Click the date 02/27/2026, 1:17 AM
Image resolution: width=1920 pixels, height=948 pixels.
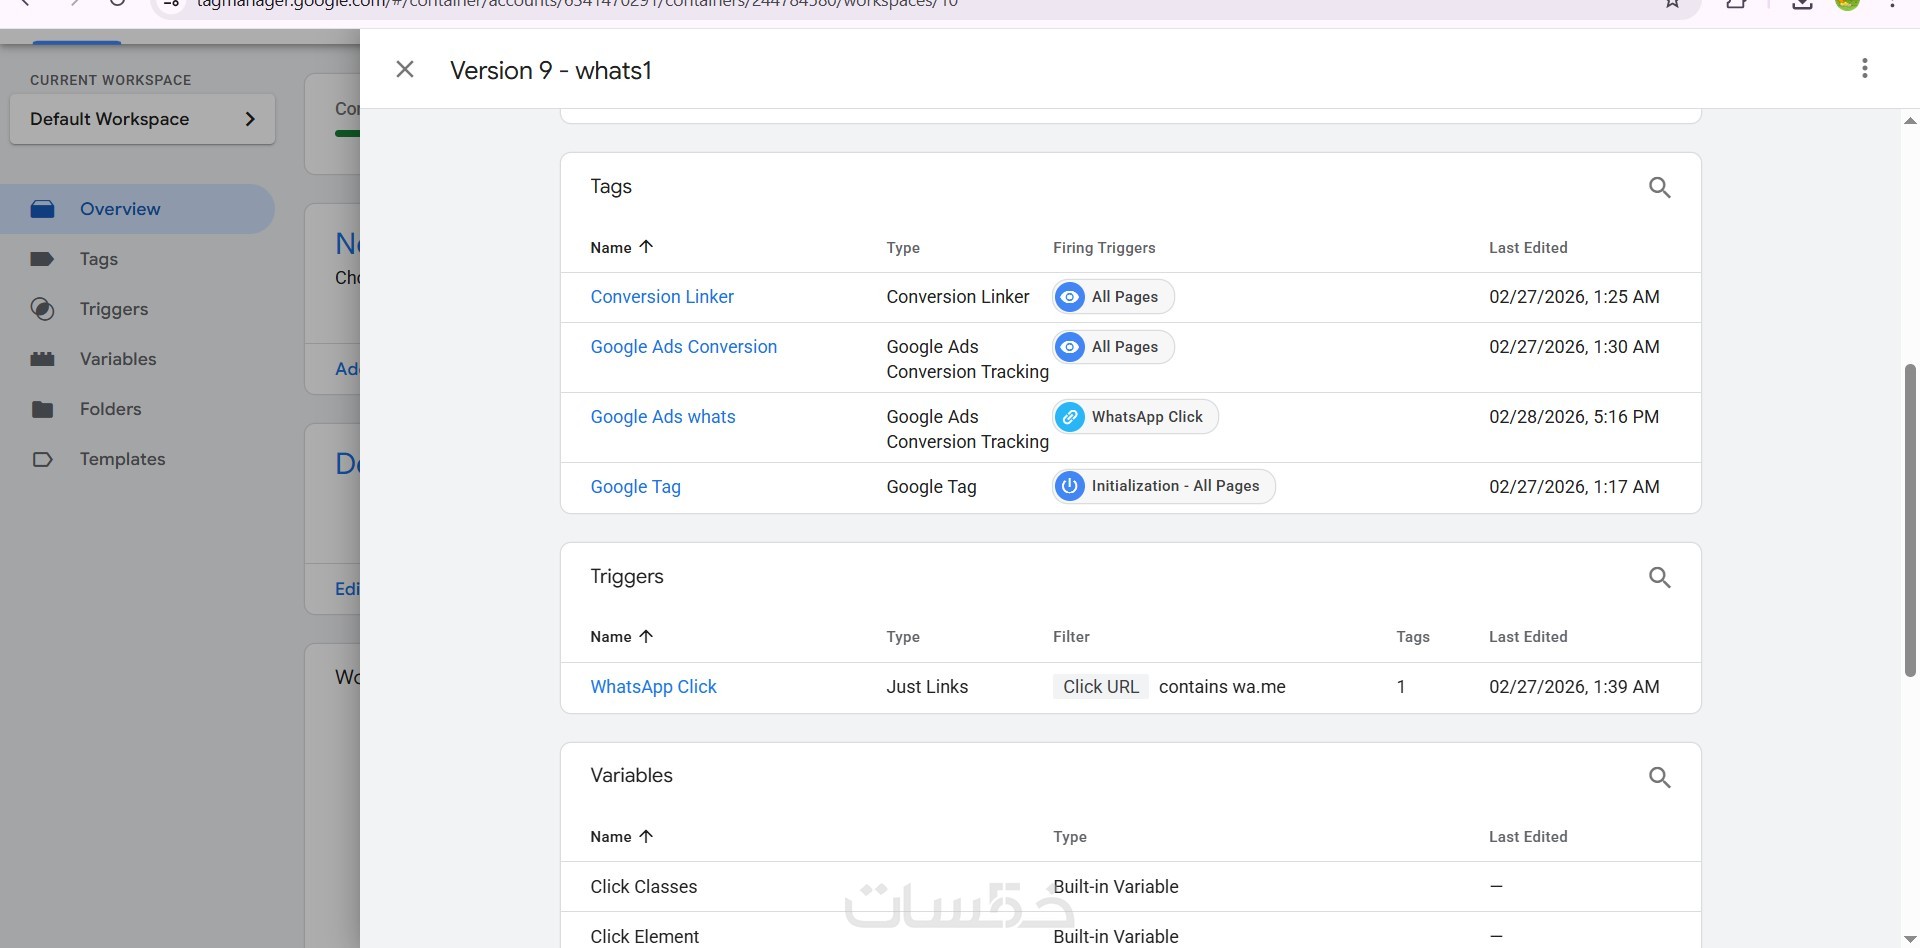click(x=1574, y=487)
